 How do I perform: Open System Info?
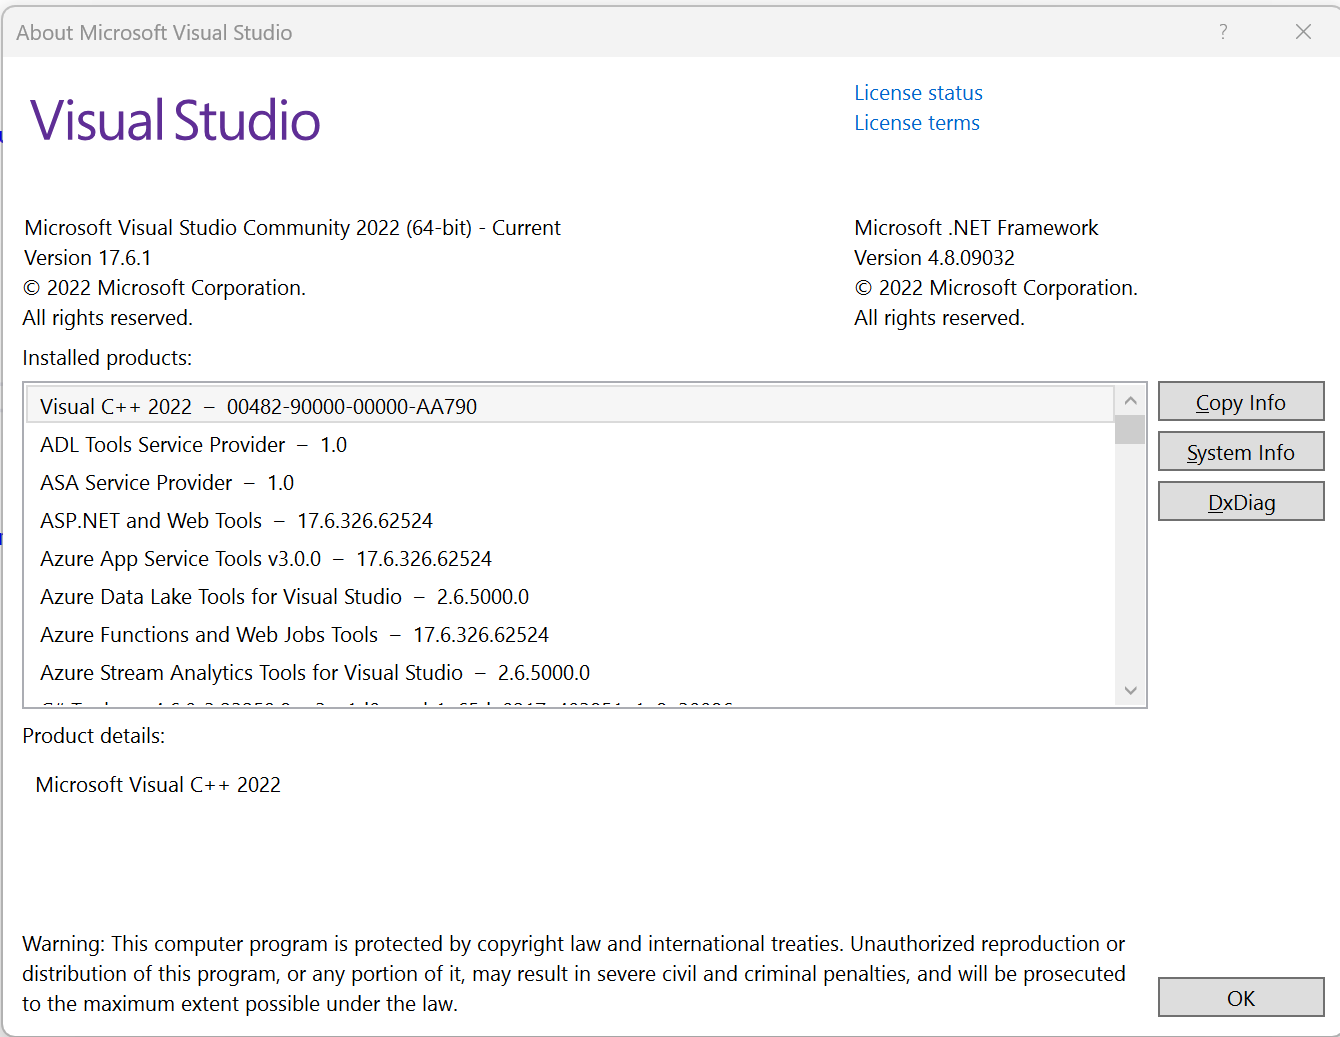point(1240,451)
